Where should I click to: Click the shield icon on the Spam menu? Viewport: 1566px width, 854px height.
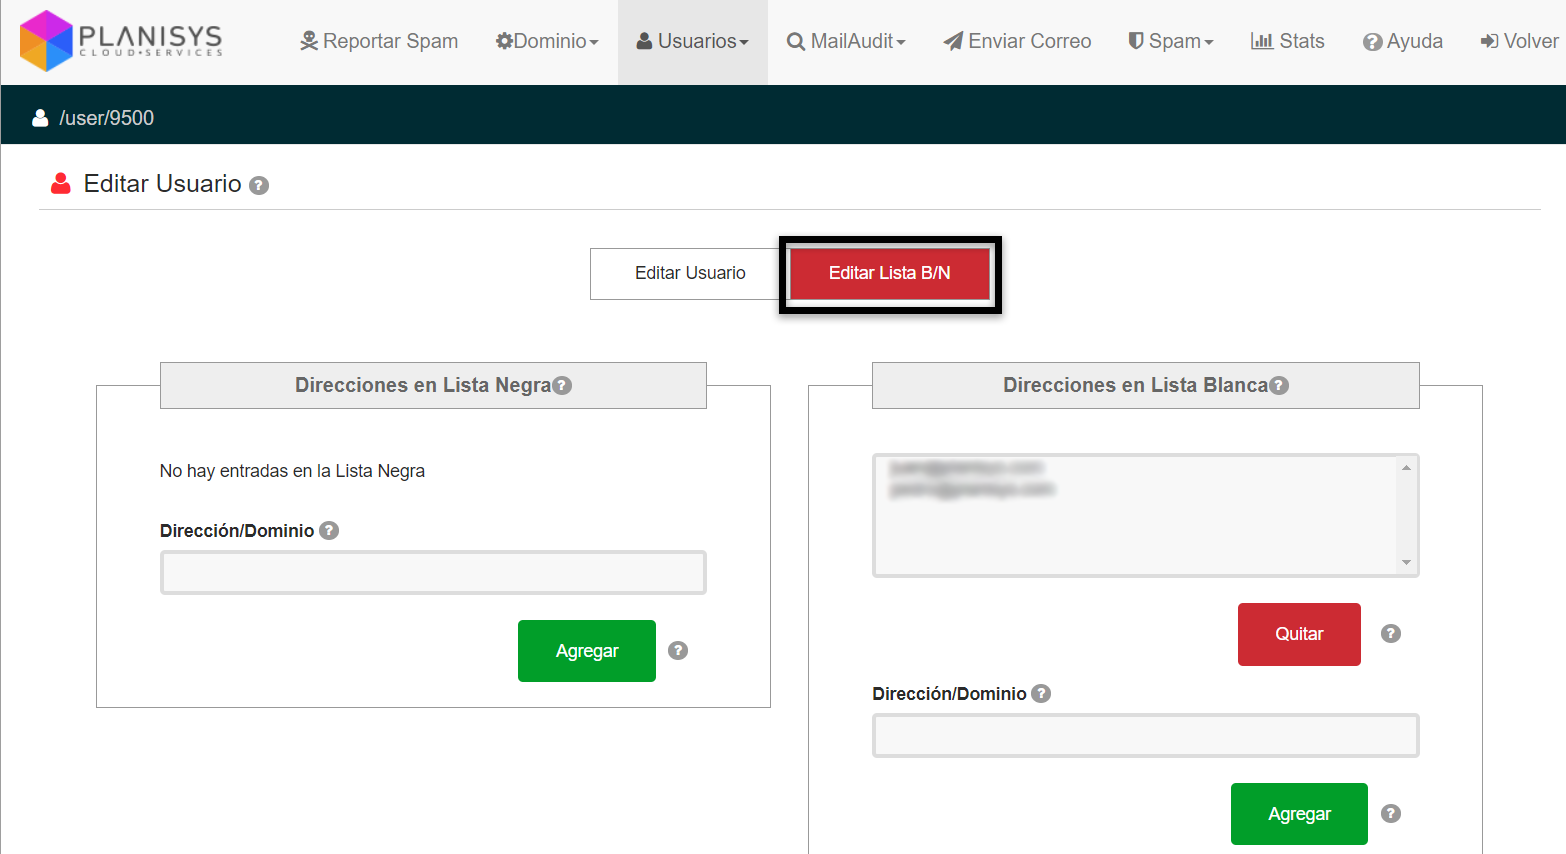tap(1135, 40)
